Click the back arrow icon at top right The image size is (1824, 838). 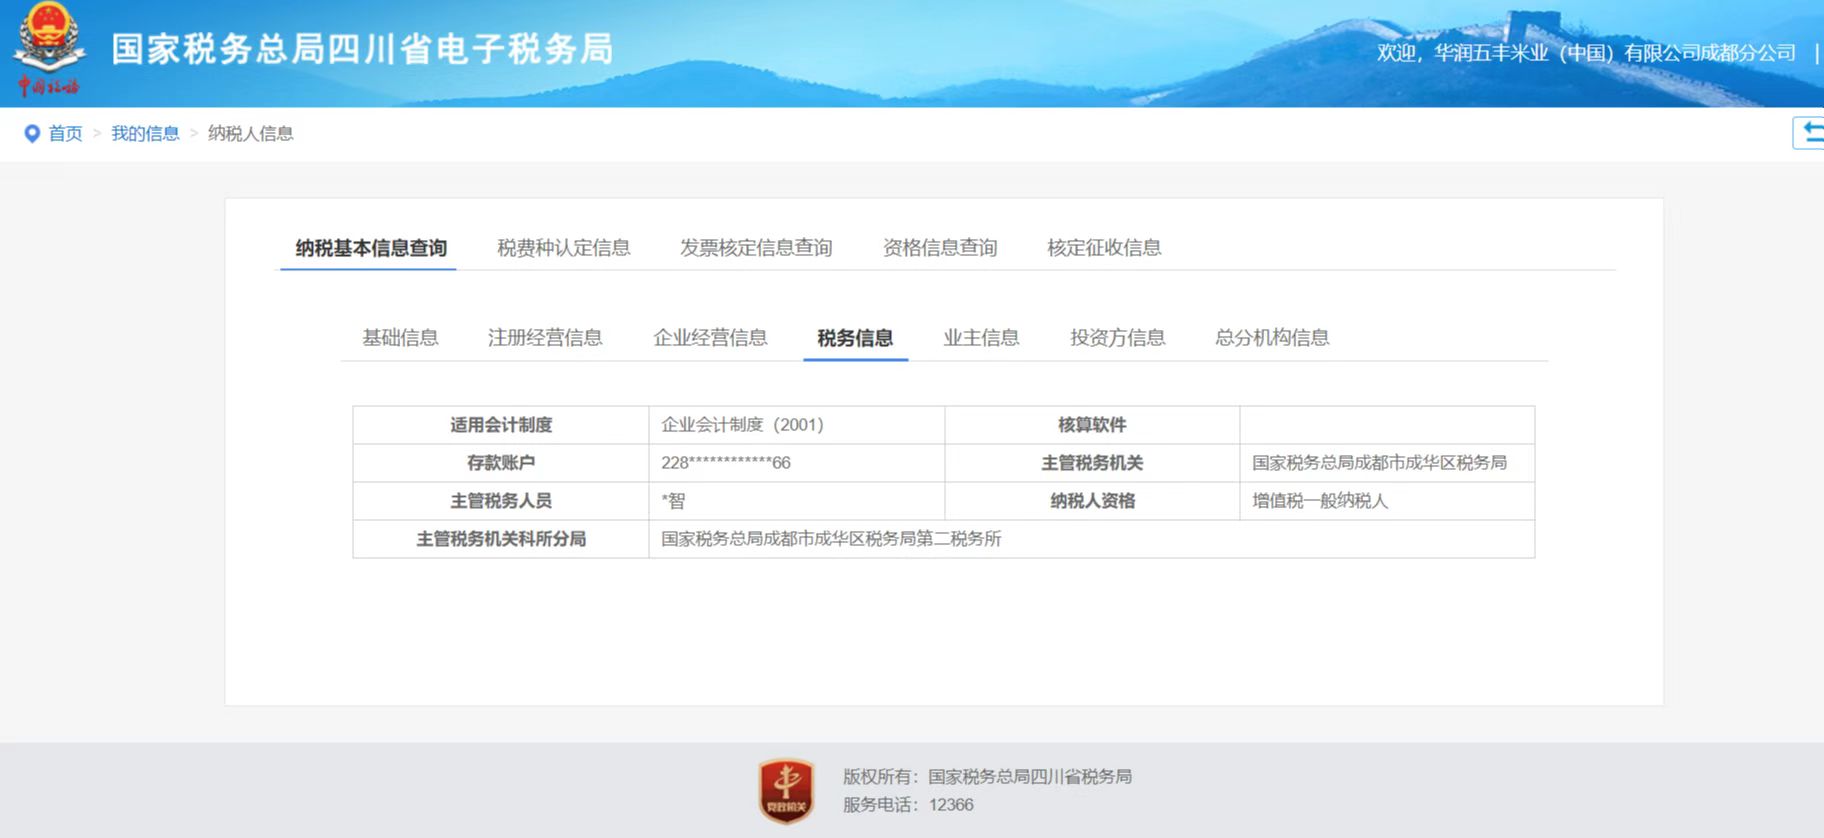tap(1811, 133)
